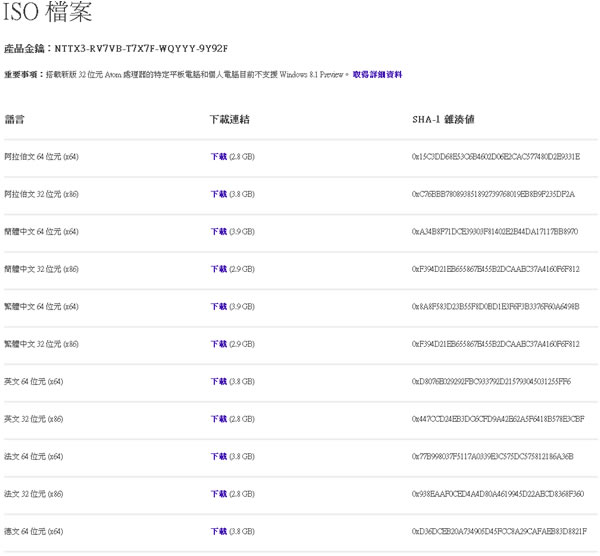The height and width of the screenshot is (556, 600).
Task: Download the German 64-bit (x64) ISO
Action: click(x=218, y=532)
